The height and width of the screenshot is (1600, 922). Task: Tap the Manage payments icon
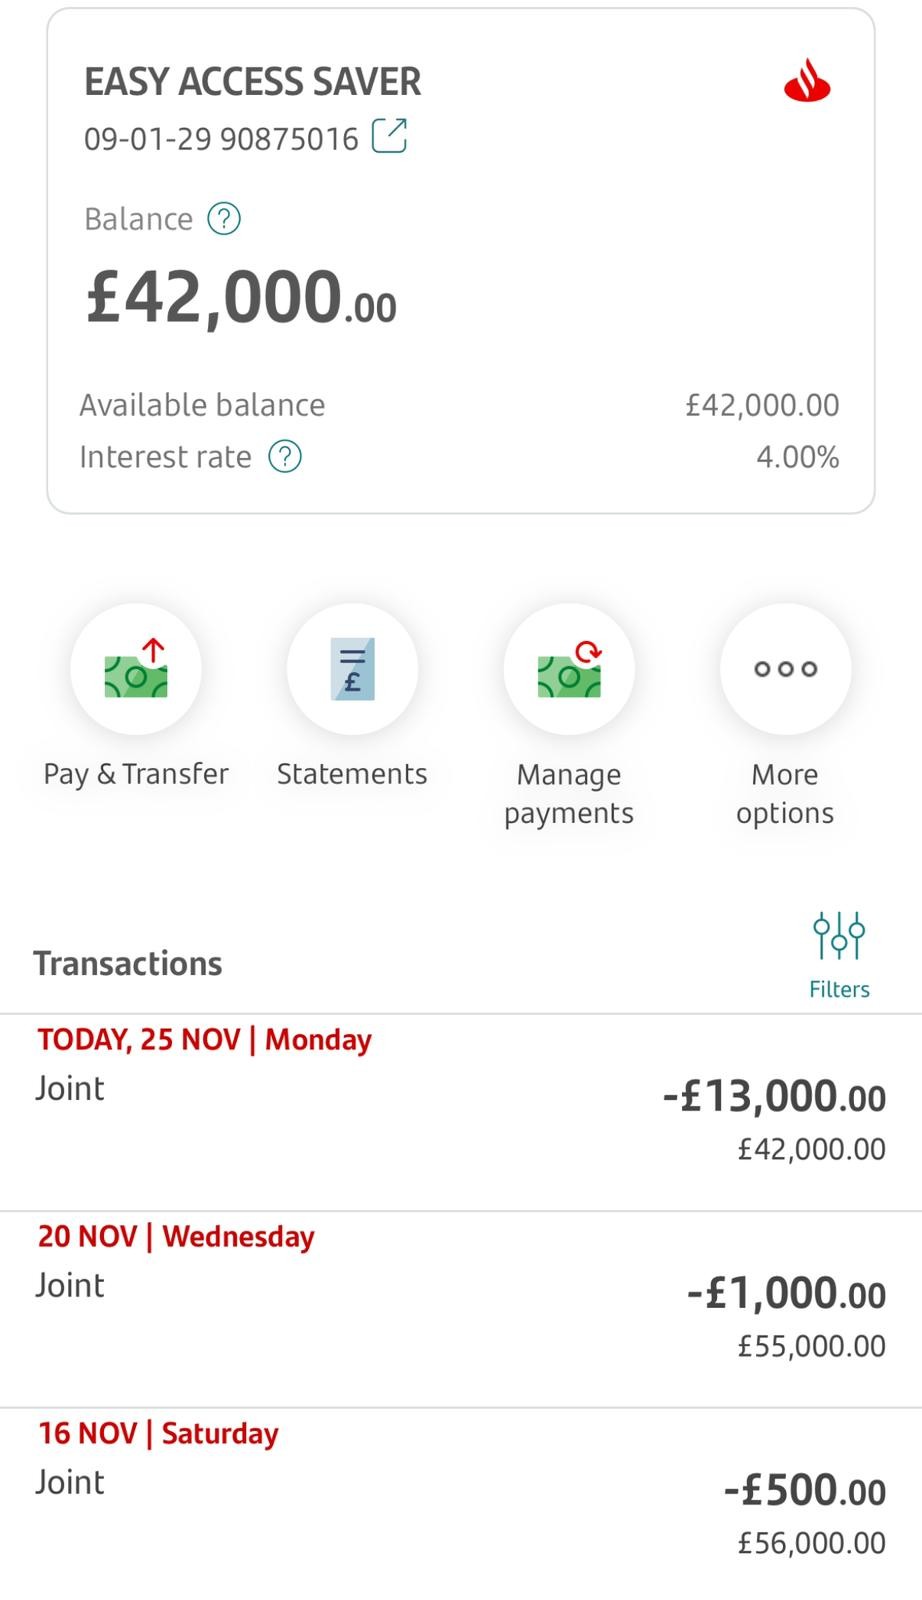(569, 669)
